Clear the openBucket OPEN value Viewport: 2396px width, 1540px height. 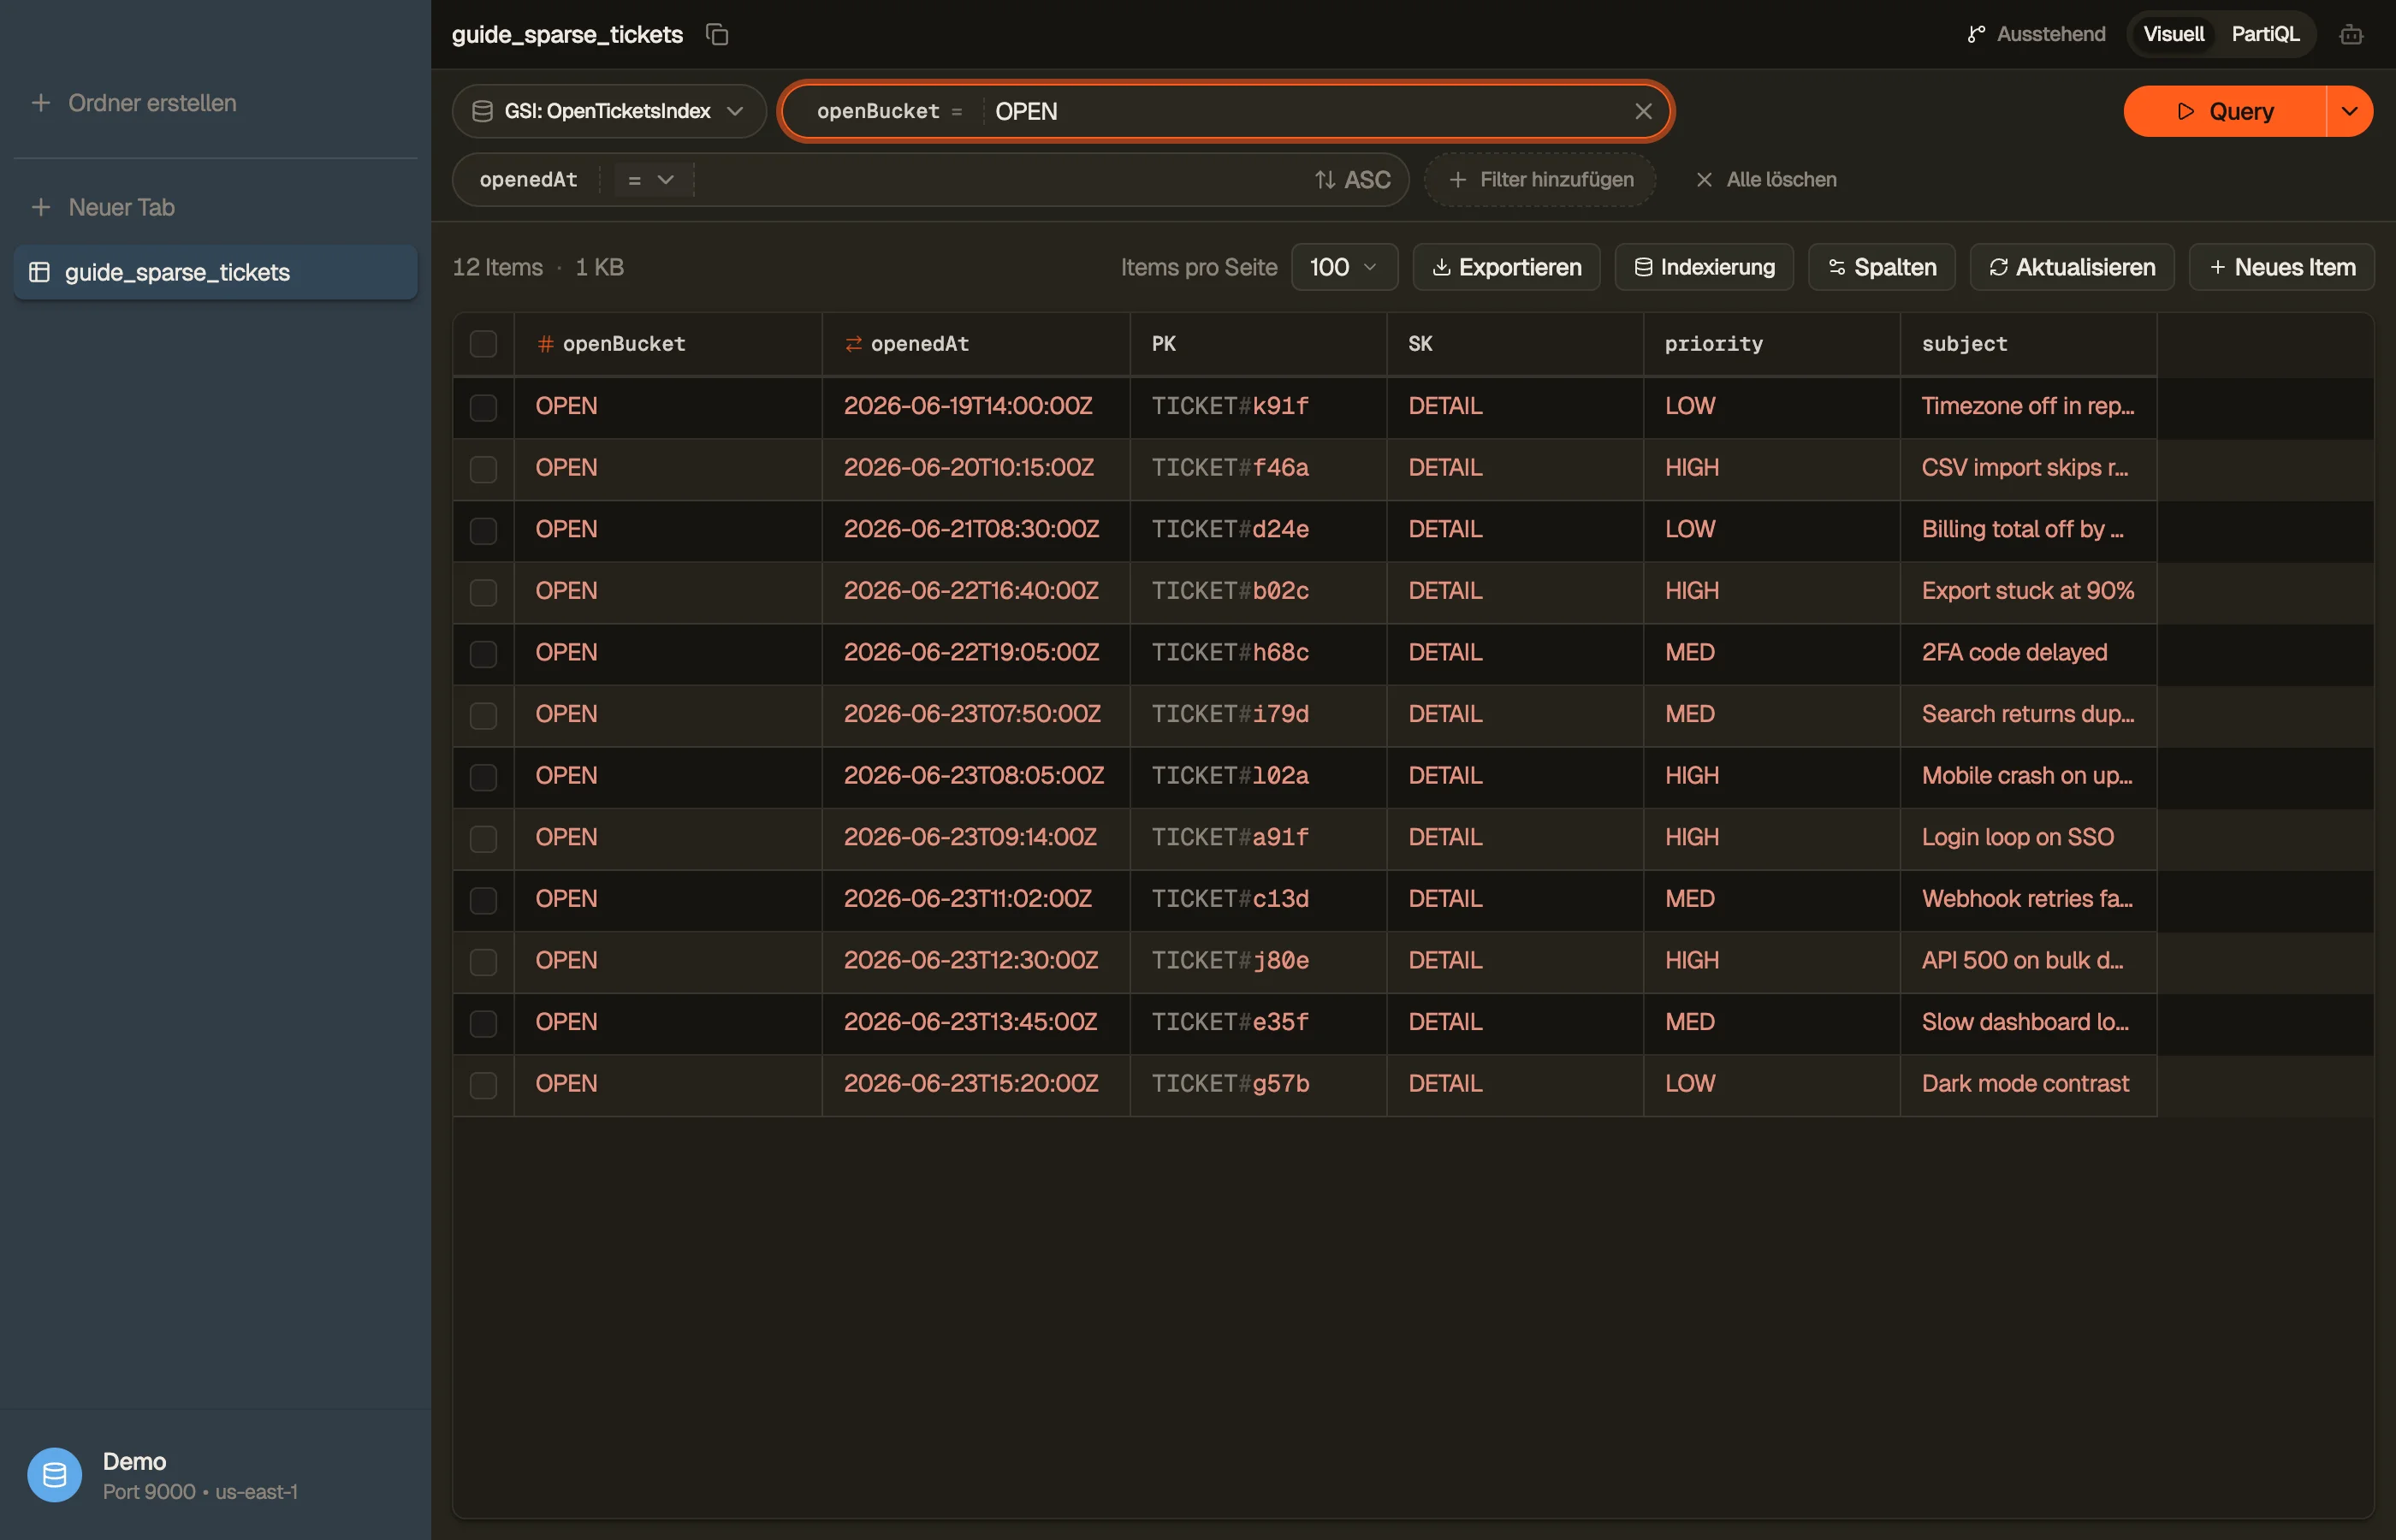(x=1643, y=111)
